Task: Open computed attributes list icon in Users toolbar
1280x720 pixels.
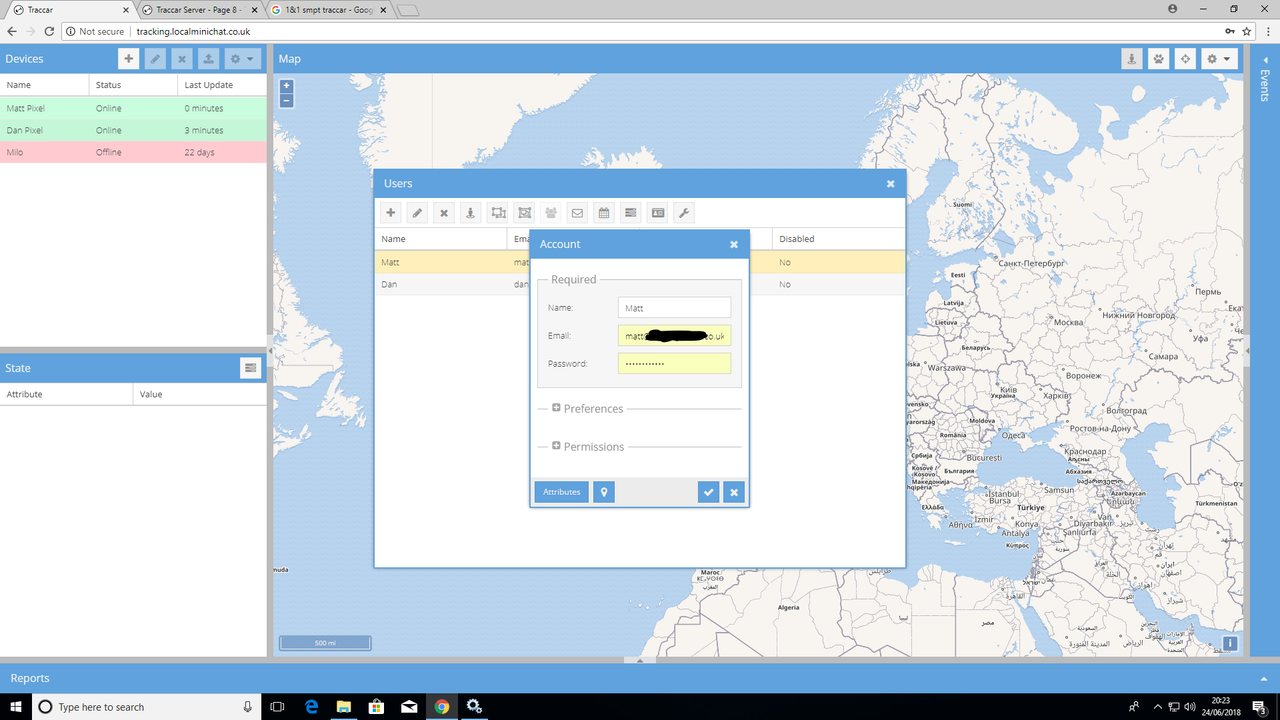Action: (630, 212)
